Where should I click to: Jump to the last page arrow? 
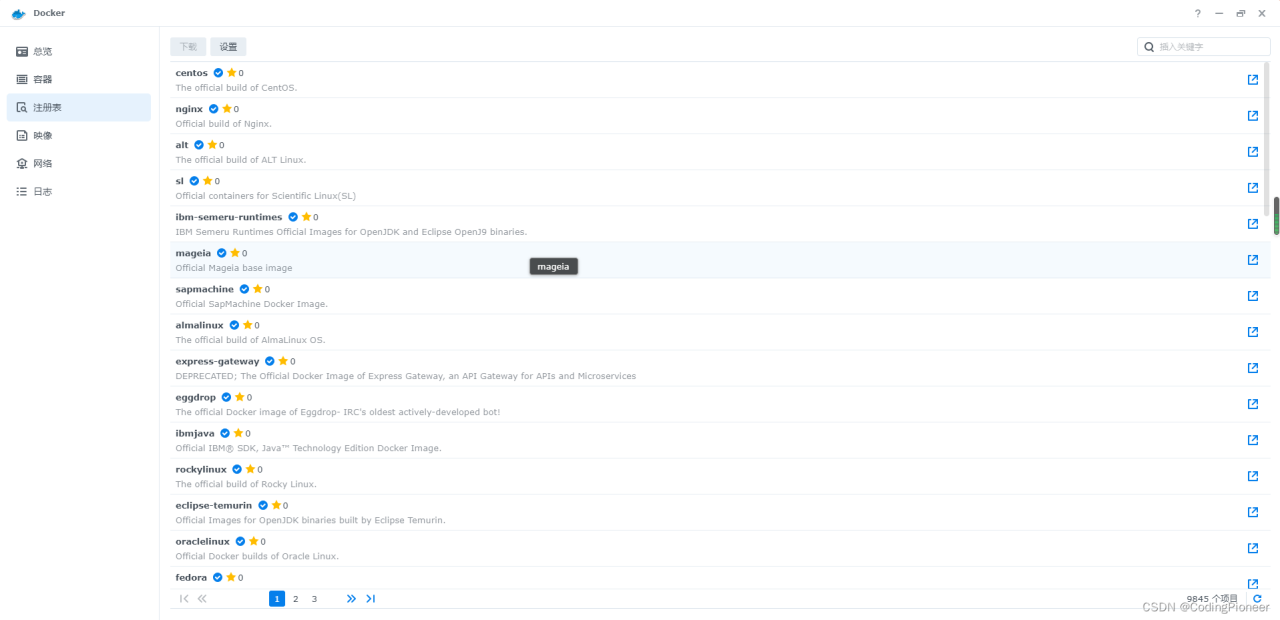(x=370, y=599)
